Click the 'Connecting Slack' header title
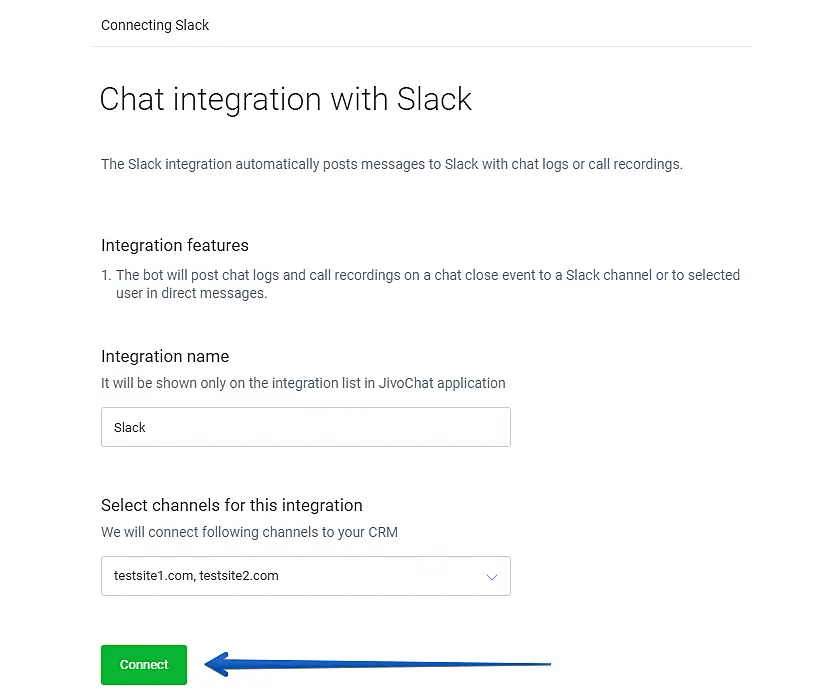Screen dimensions: 836x695 point(155,25)
